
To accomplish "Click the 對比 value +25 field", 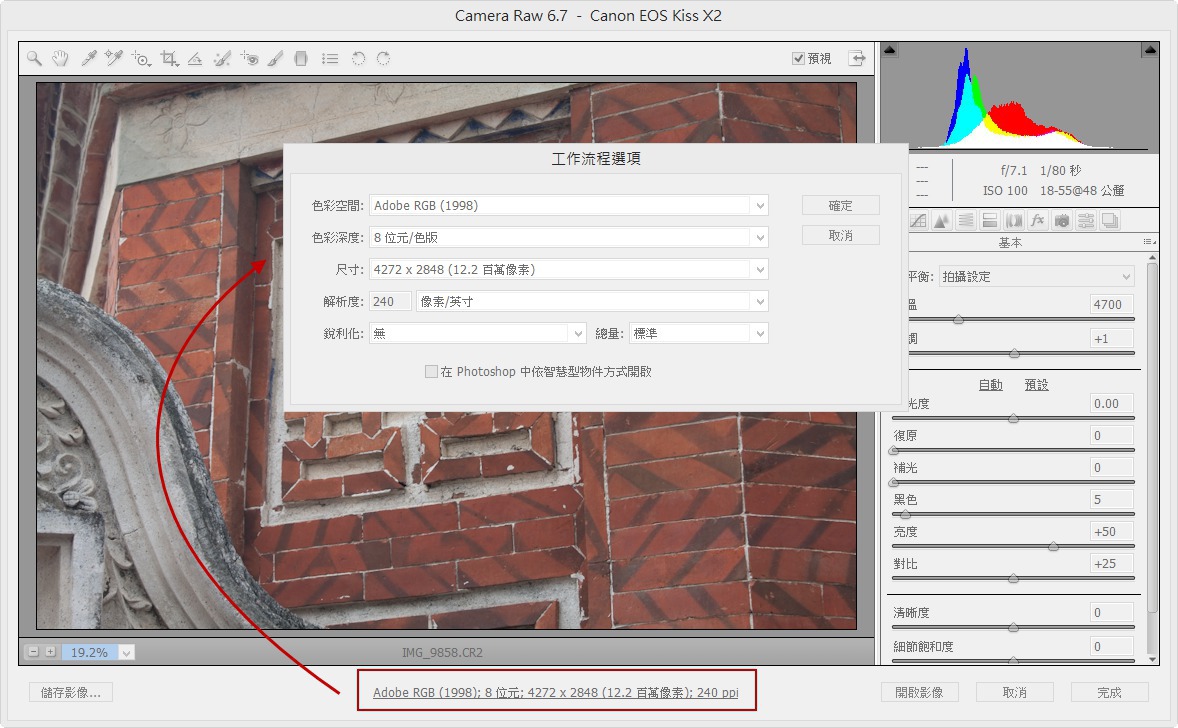I will tap(1112, 563).
